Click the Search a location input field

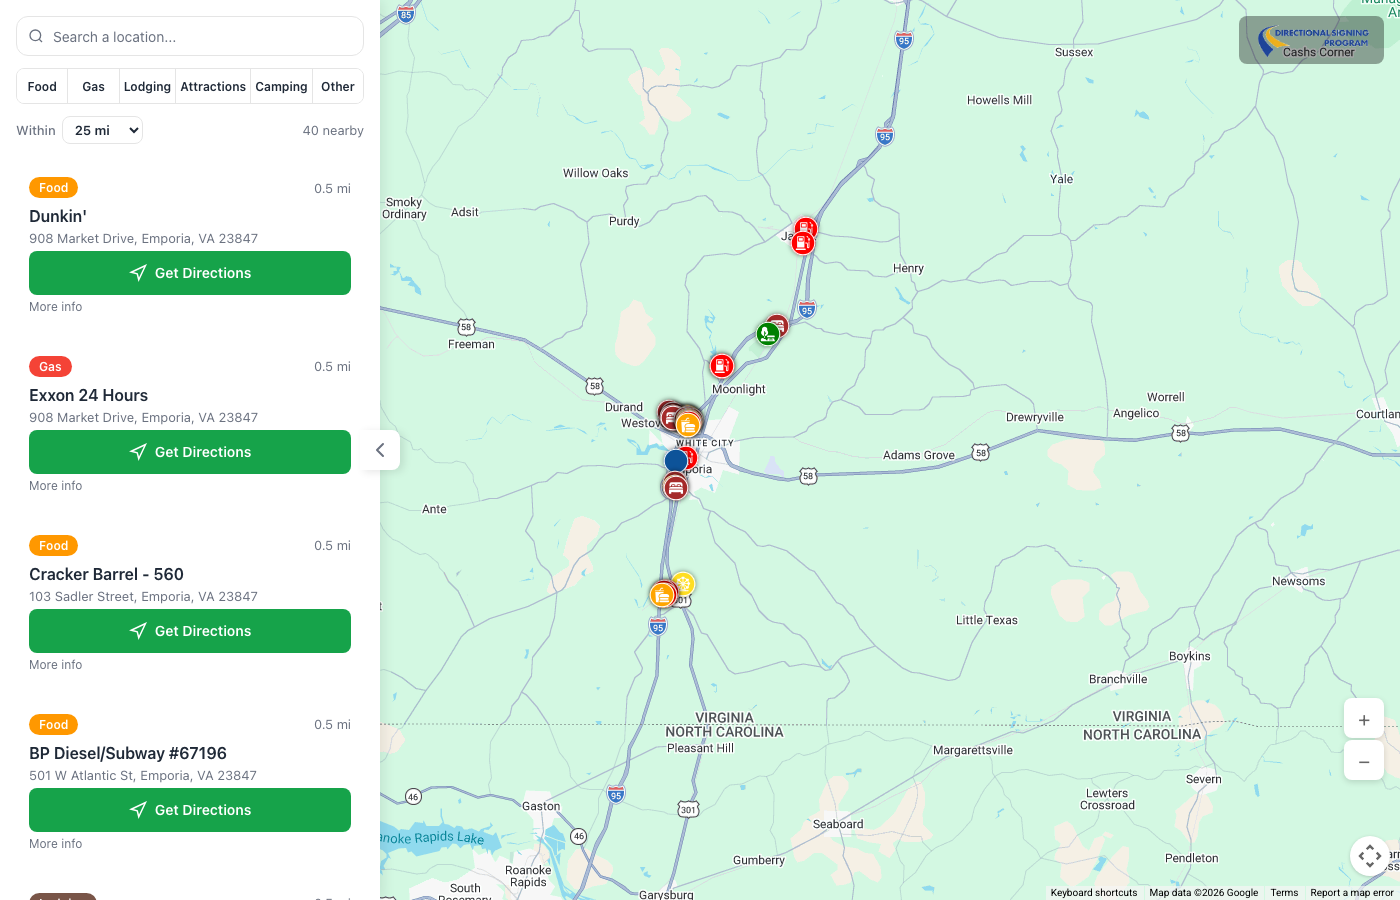[189, 35]
